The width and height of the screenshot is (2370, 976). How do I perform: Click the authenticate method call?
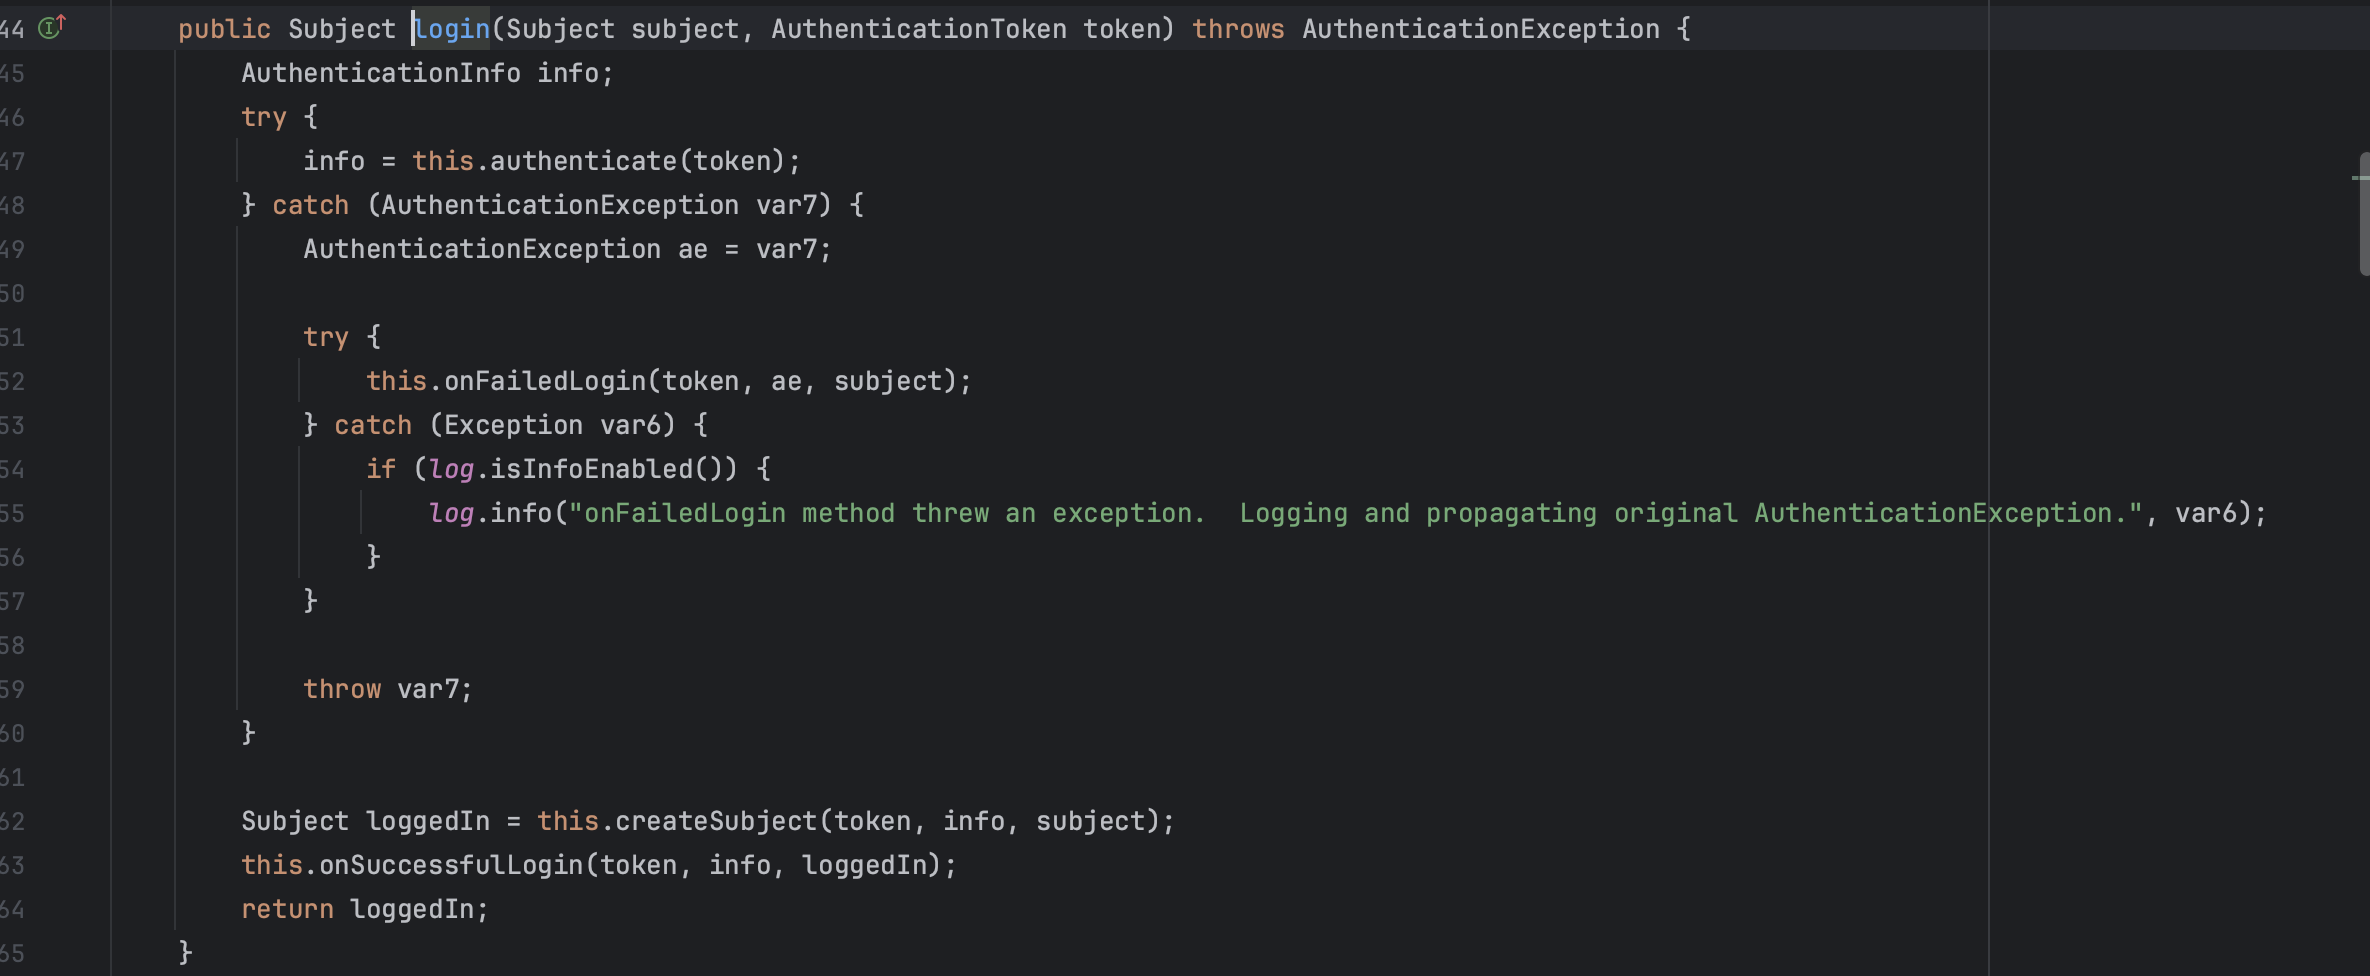tap(583, 161)
